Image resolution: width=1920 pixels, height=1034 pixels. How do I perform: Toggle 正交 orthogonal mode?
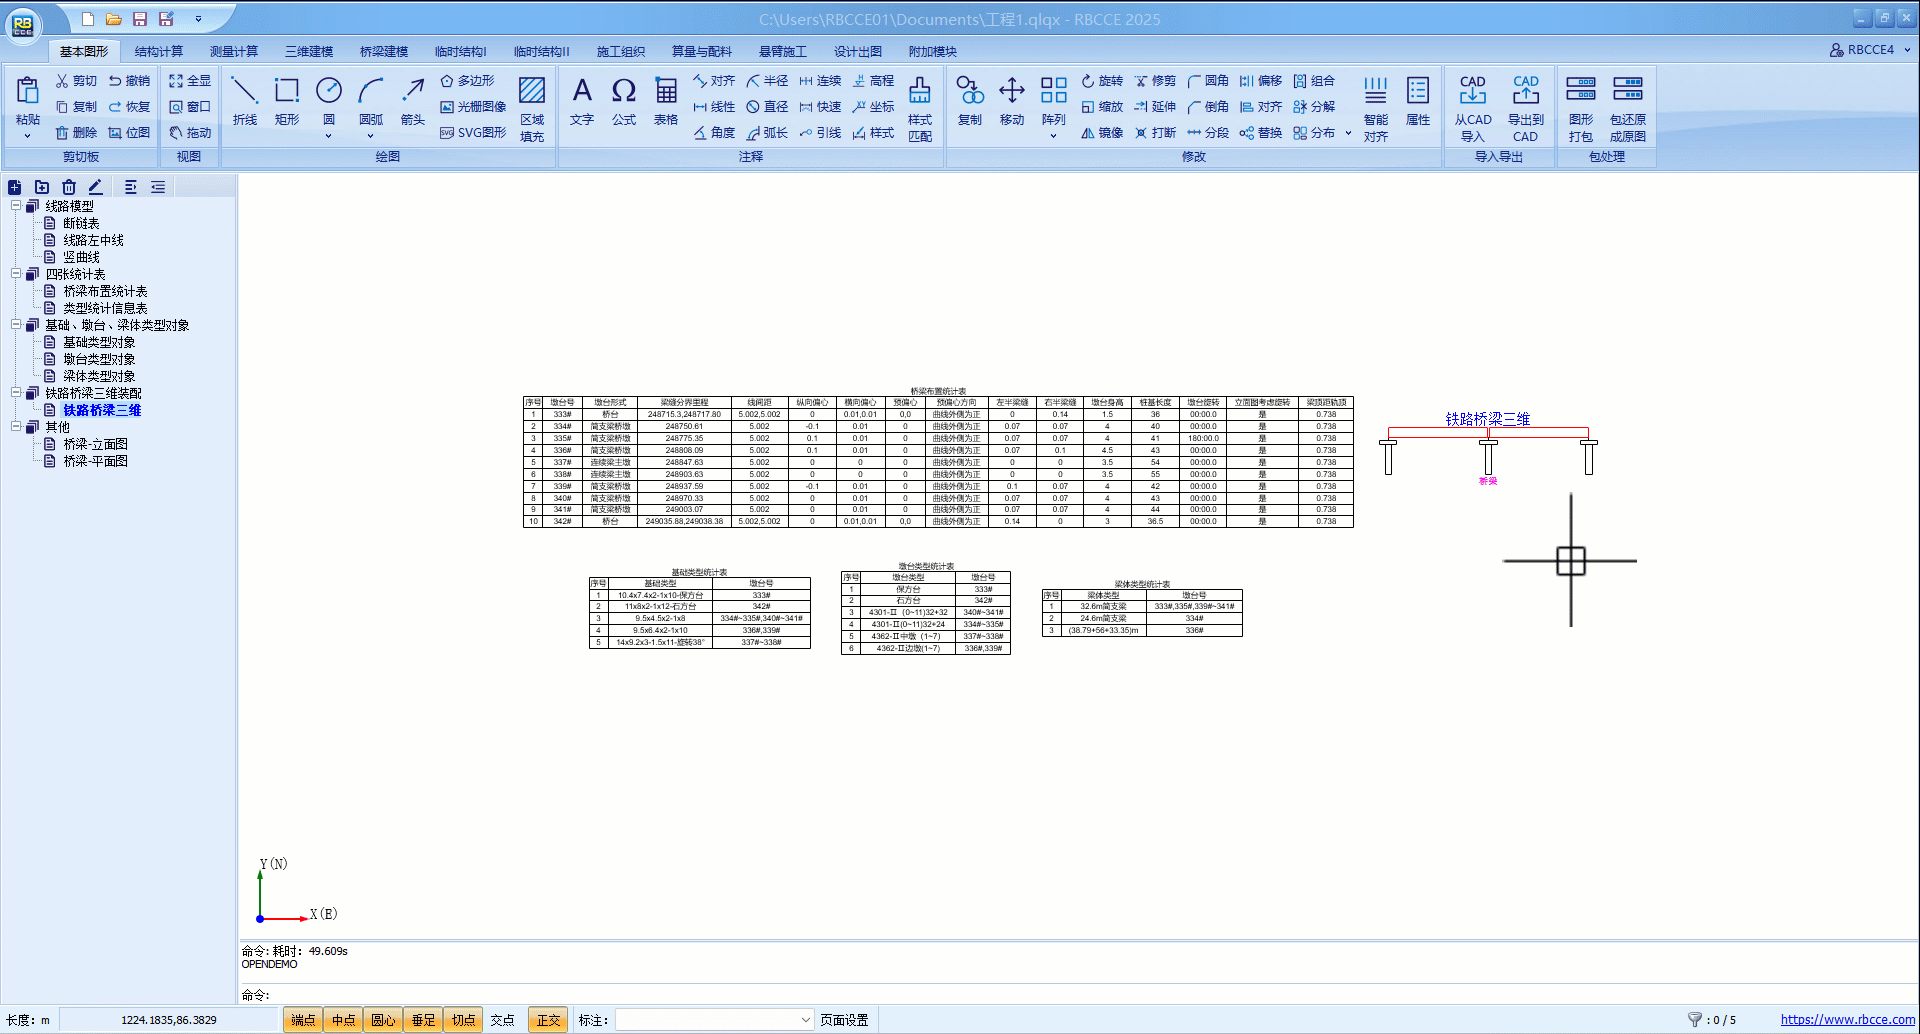pyautogui.click(x=548, y=1020)
